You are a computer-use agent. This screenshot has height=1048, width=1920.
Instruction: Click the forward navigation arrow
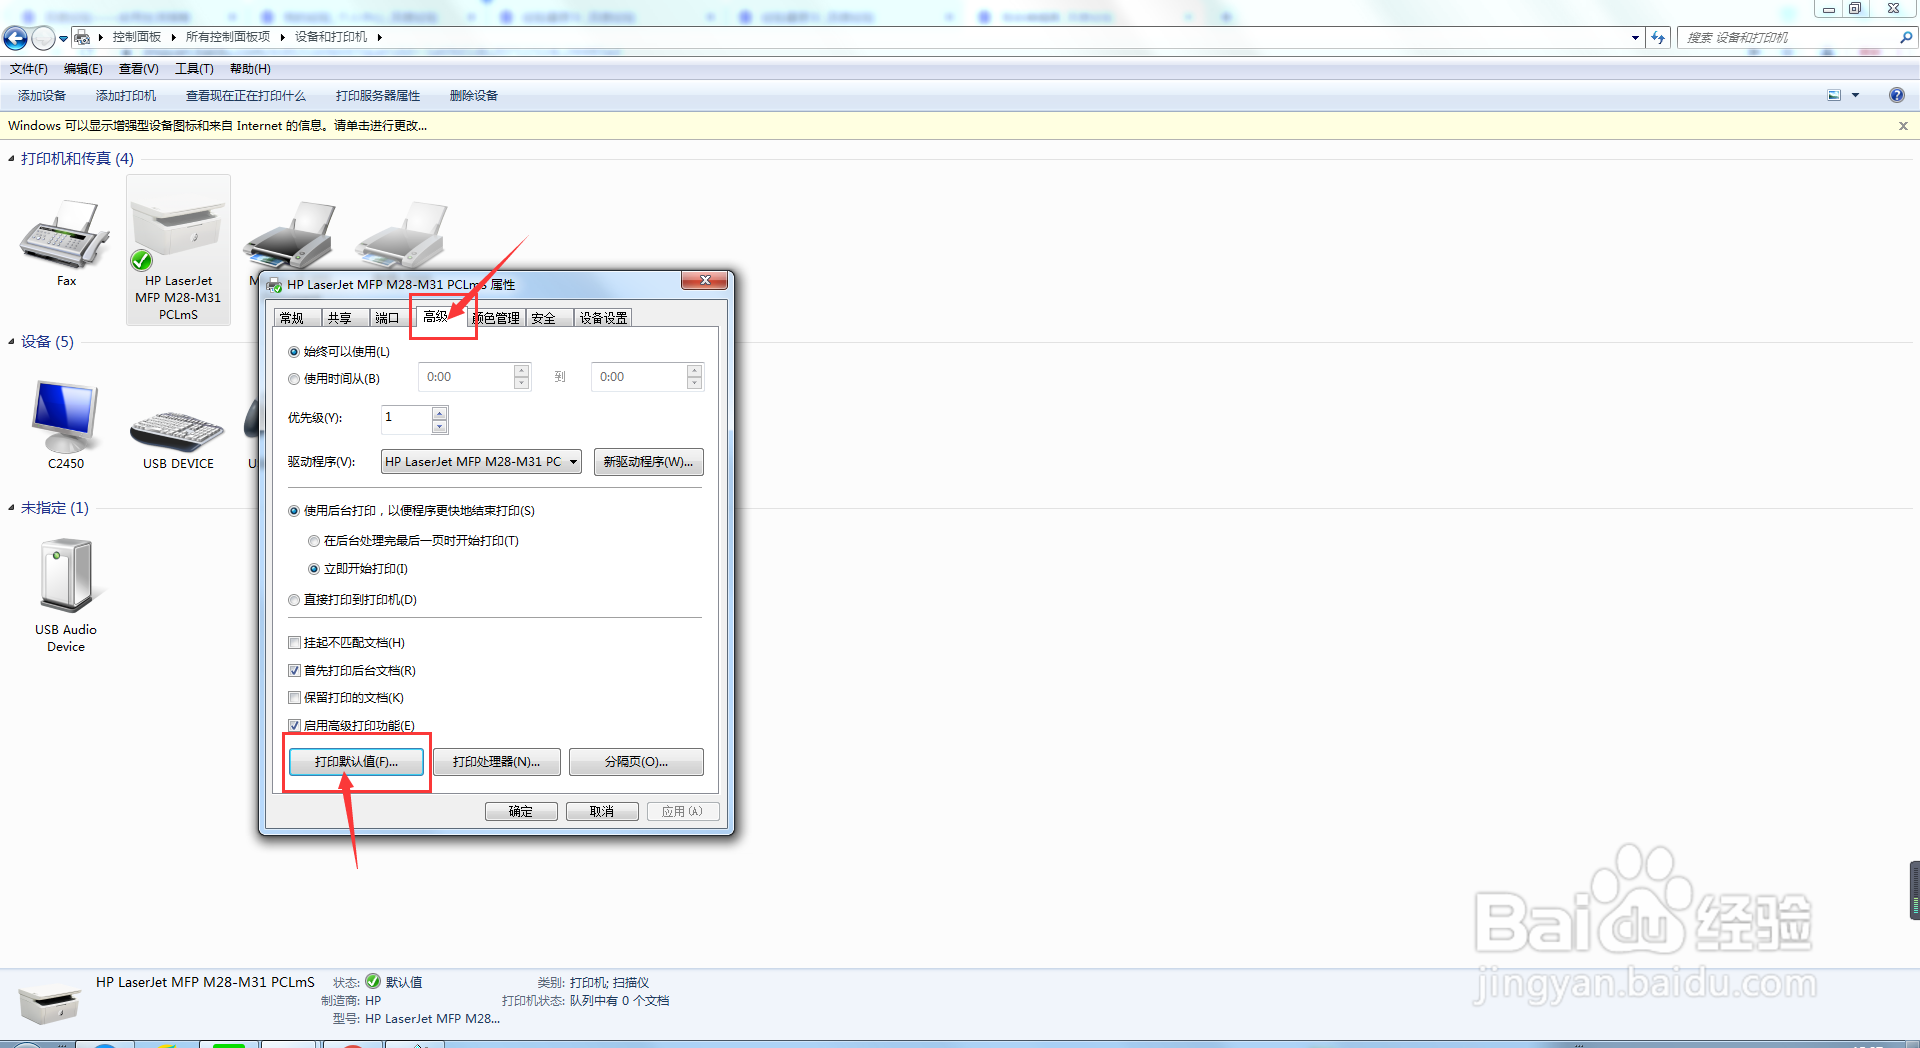(x=43, y=38)
